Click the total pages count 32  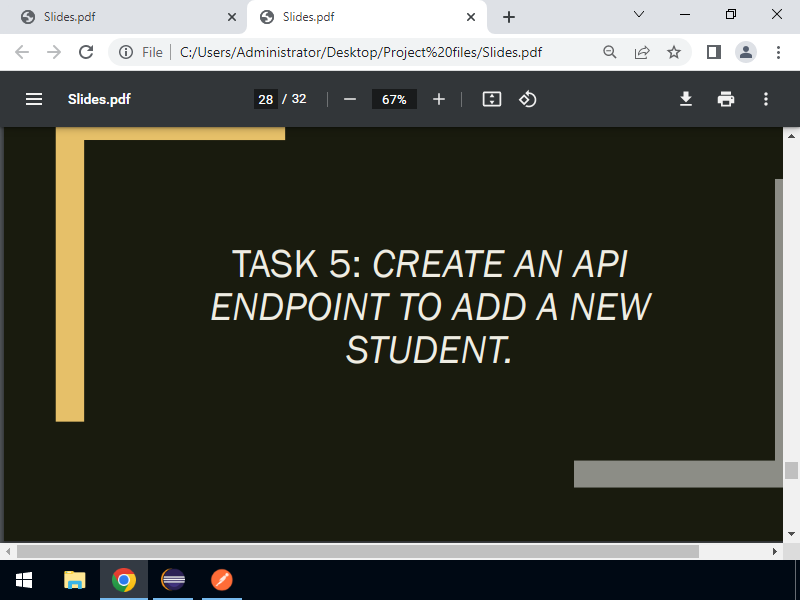coord(299,99)
